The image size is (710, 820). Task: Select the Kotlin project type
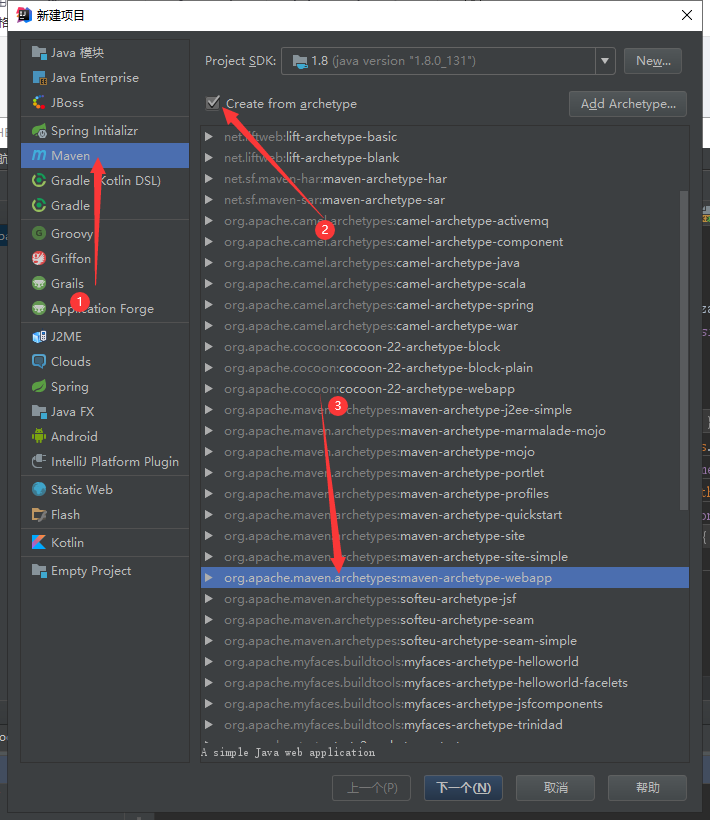point(105,542)
